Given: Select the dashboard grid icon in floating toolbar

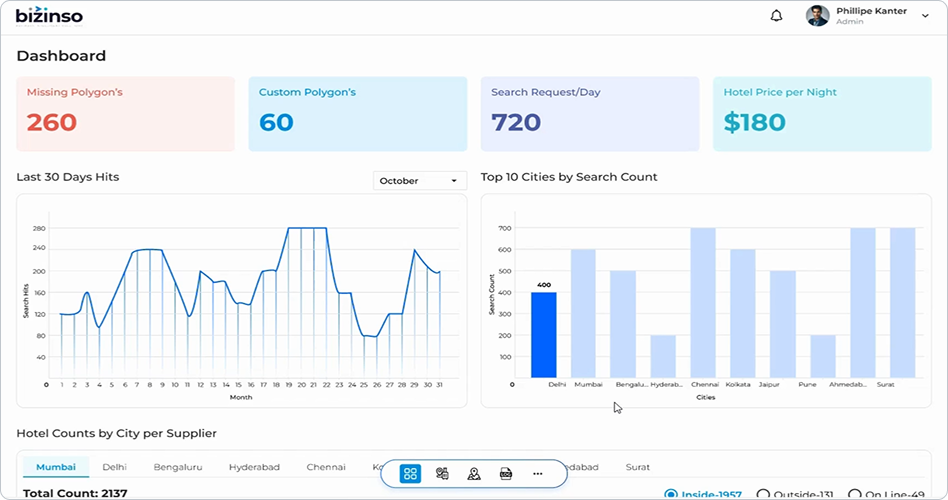Looking at the screenshot, I should (410, 474).
